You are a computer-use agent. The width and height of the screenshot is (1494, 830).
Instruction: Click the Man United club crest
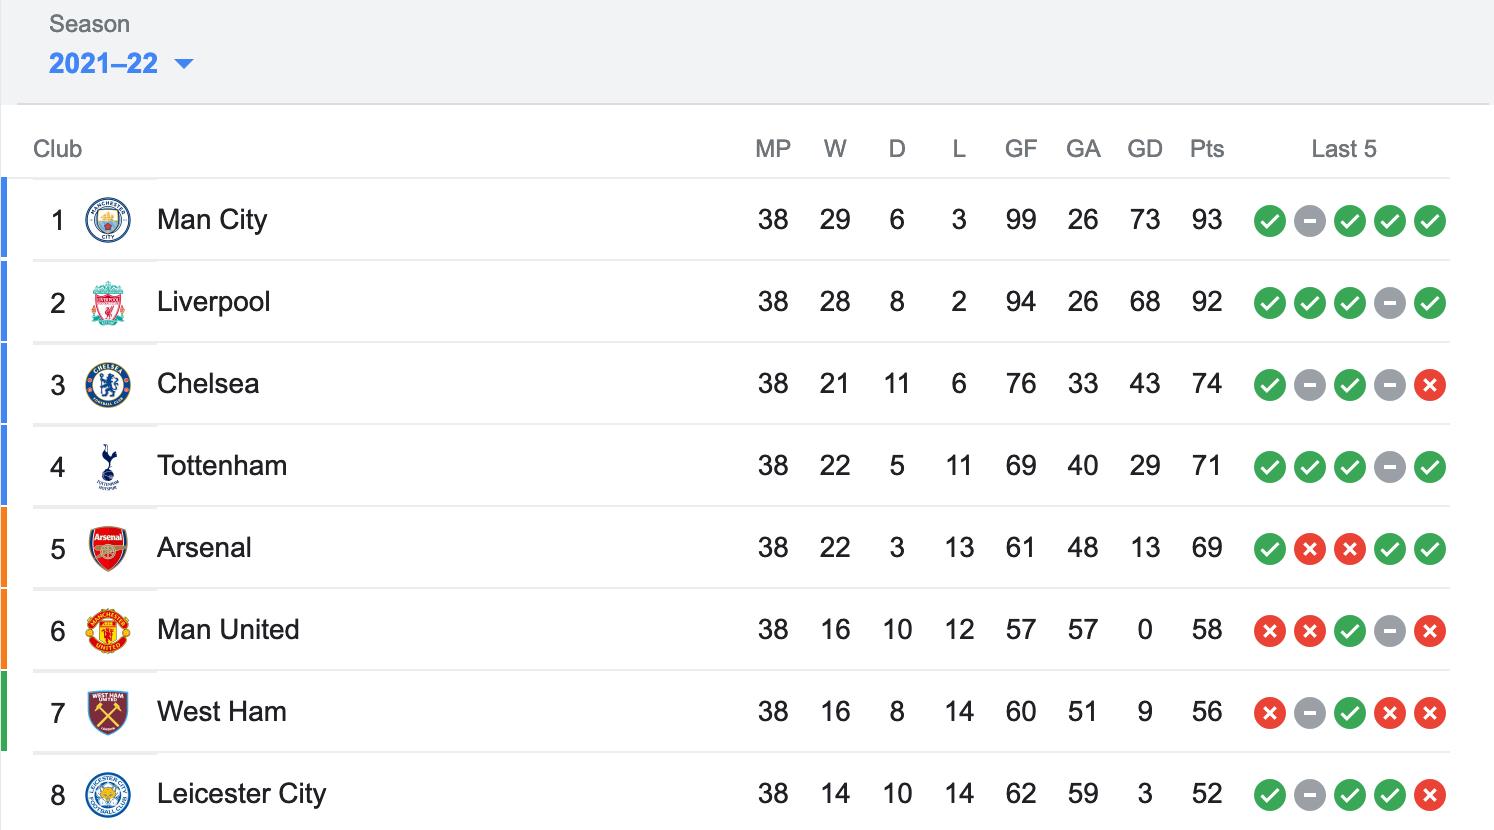pyautogui.click(x=108, y=630)
